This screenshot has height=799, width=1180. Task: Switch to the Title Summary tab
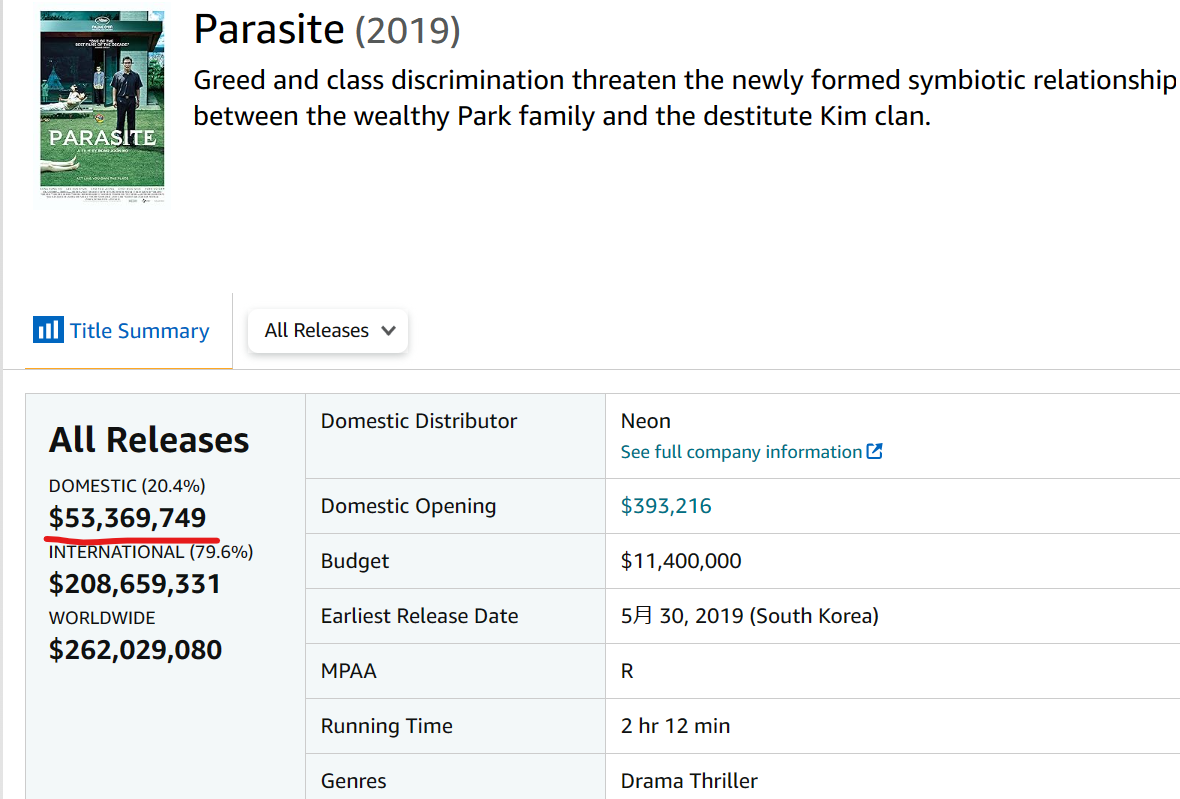139,331
